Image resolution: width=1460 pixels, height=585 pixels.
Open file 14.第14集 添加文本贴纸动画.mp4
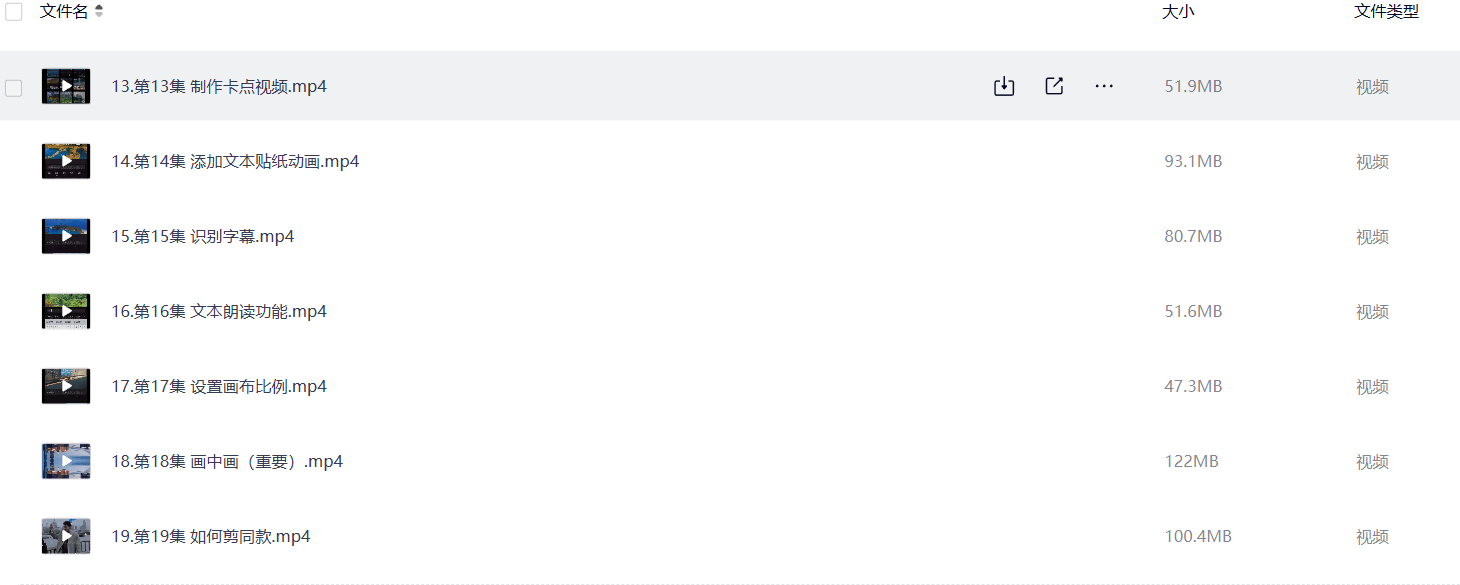pyautogui.click(x=235, y=162)
